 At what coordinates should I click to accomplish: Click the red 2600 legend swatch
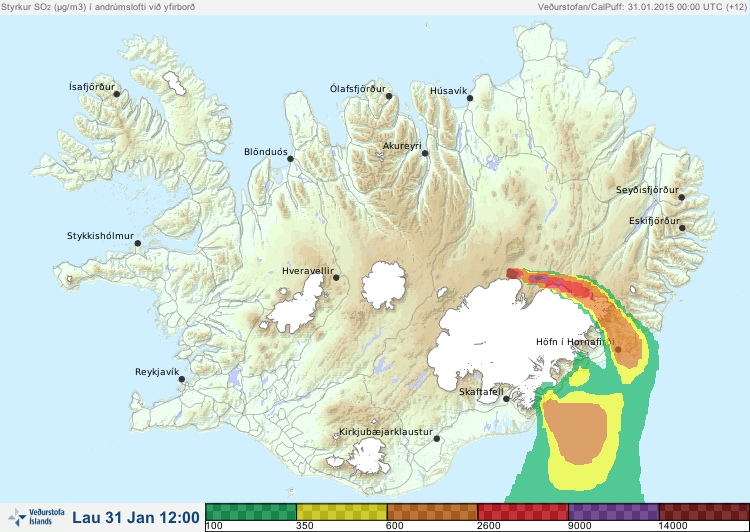coord(523,512)
